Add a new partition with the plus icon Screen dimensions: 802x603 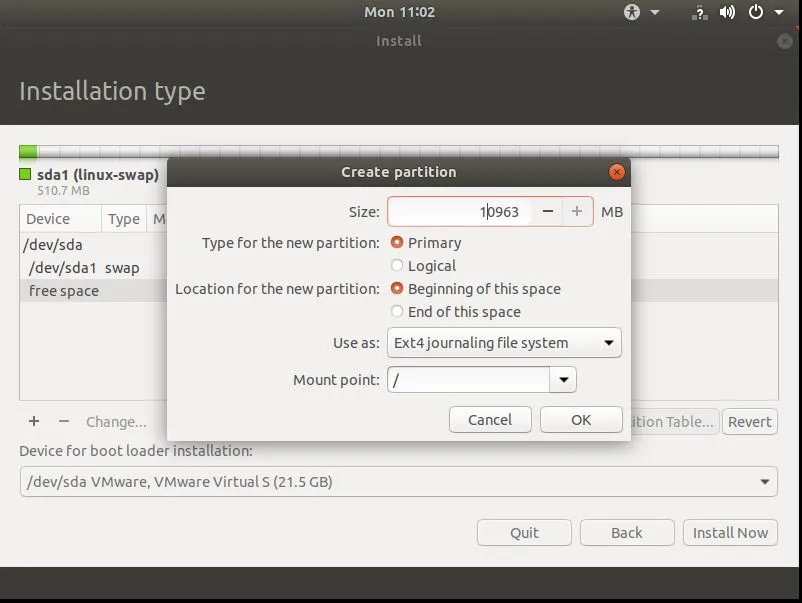click(33, 421)
